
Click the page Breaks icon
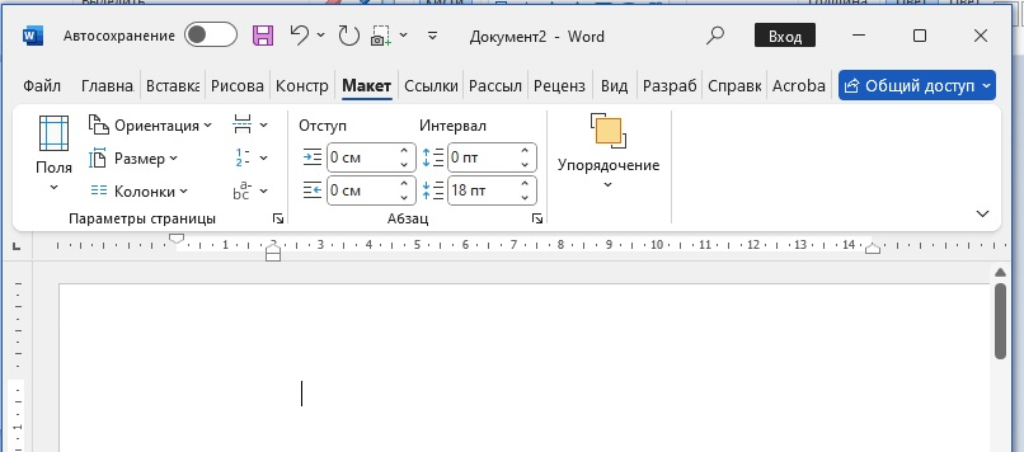[x=242, y=125]
